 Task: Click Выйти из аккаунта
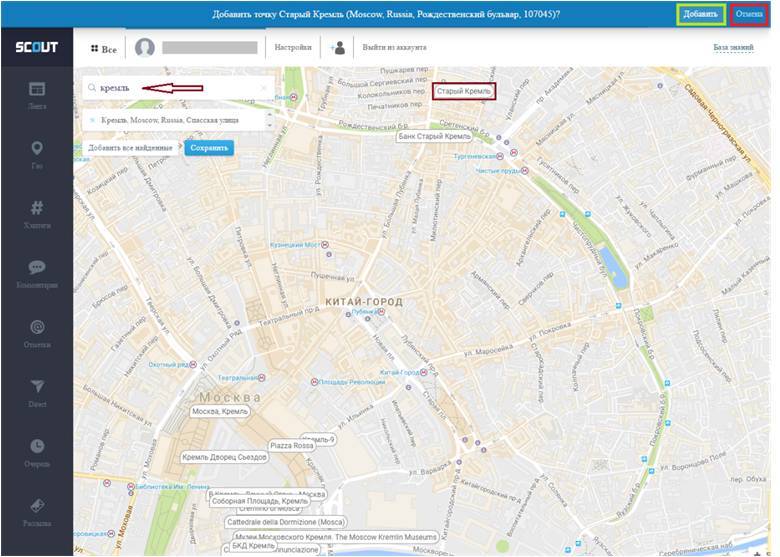click(x=394, y=47)
